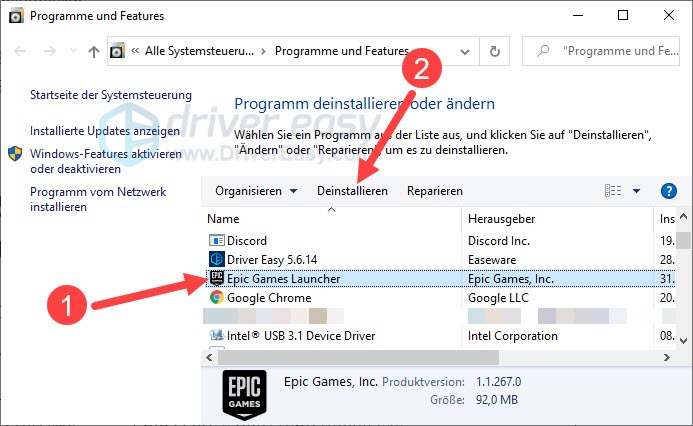Viewport: 693px width, 426px height.
Task: Click the horizontal scrollbar right arrow
Action: [x=666, y=358]
